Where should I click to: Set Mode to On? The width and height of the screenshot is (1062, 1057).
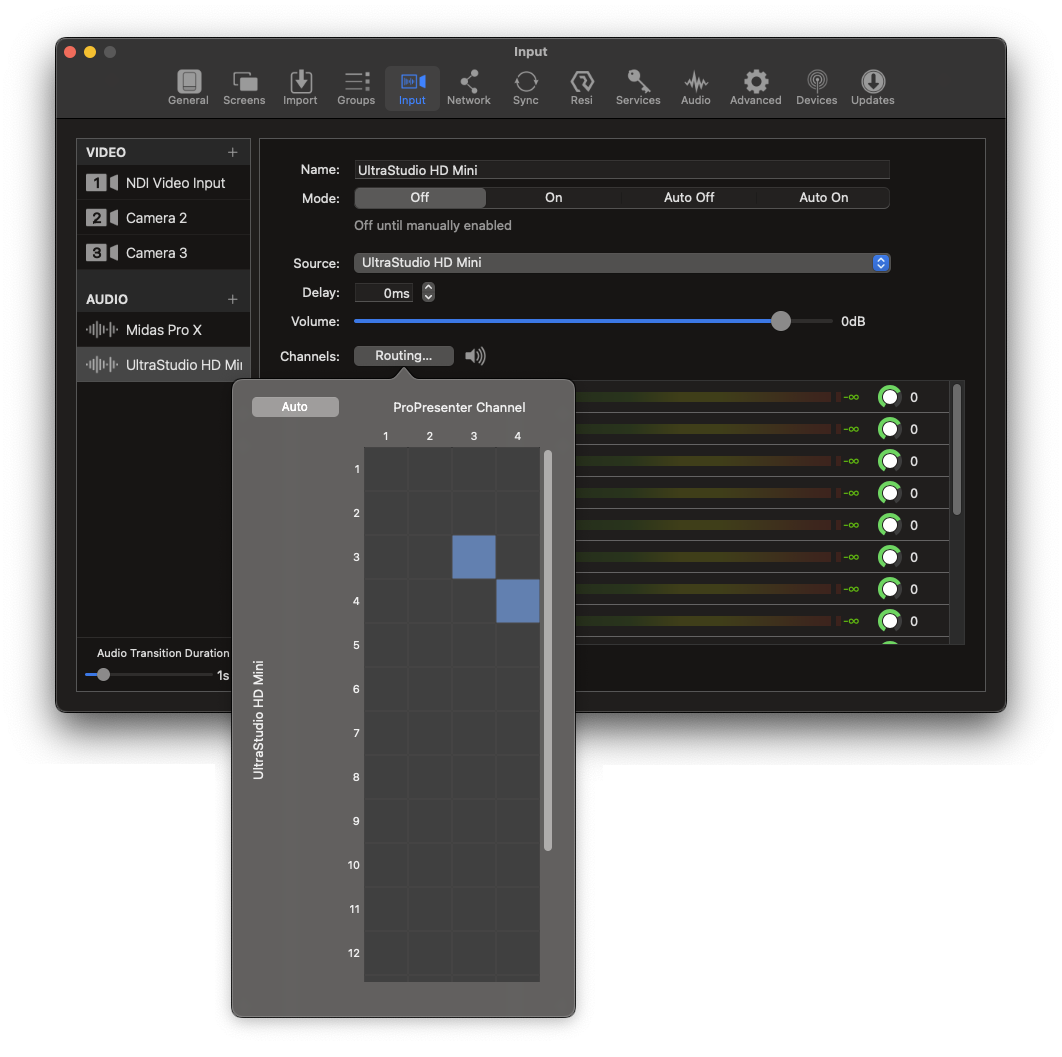coord(553,198)
